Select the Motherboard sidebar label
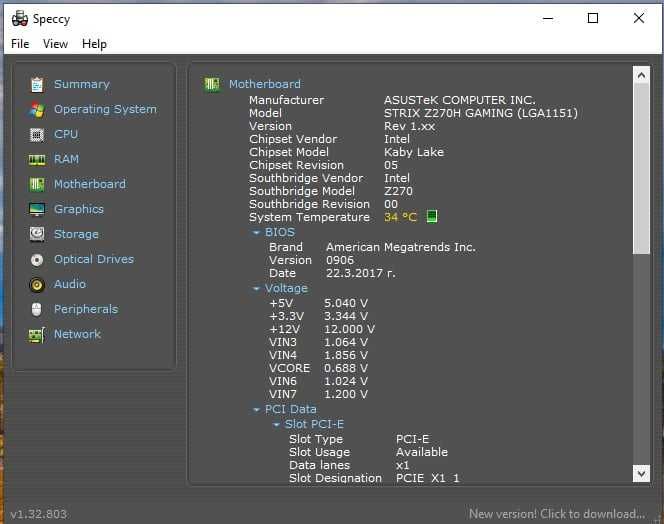The width and height of the screenshot is (664, 524). point(90,184)
